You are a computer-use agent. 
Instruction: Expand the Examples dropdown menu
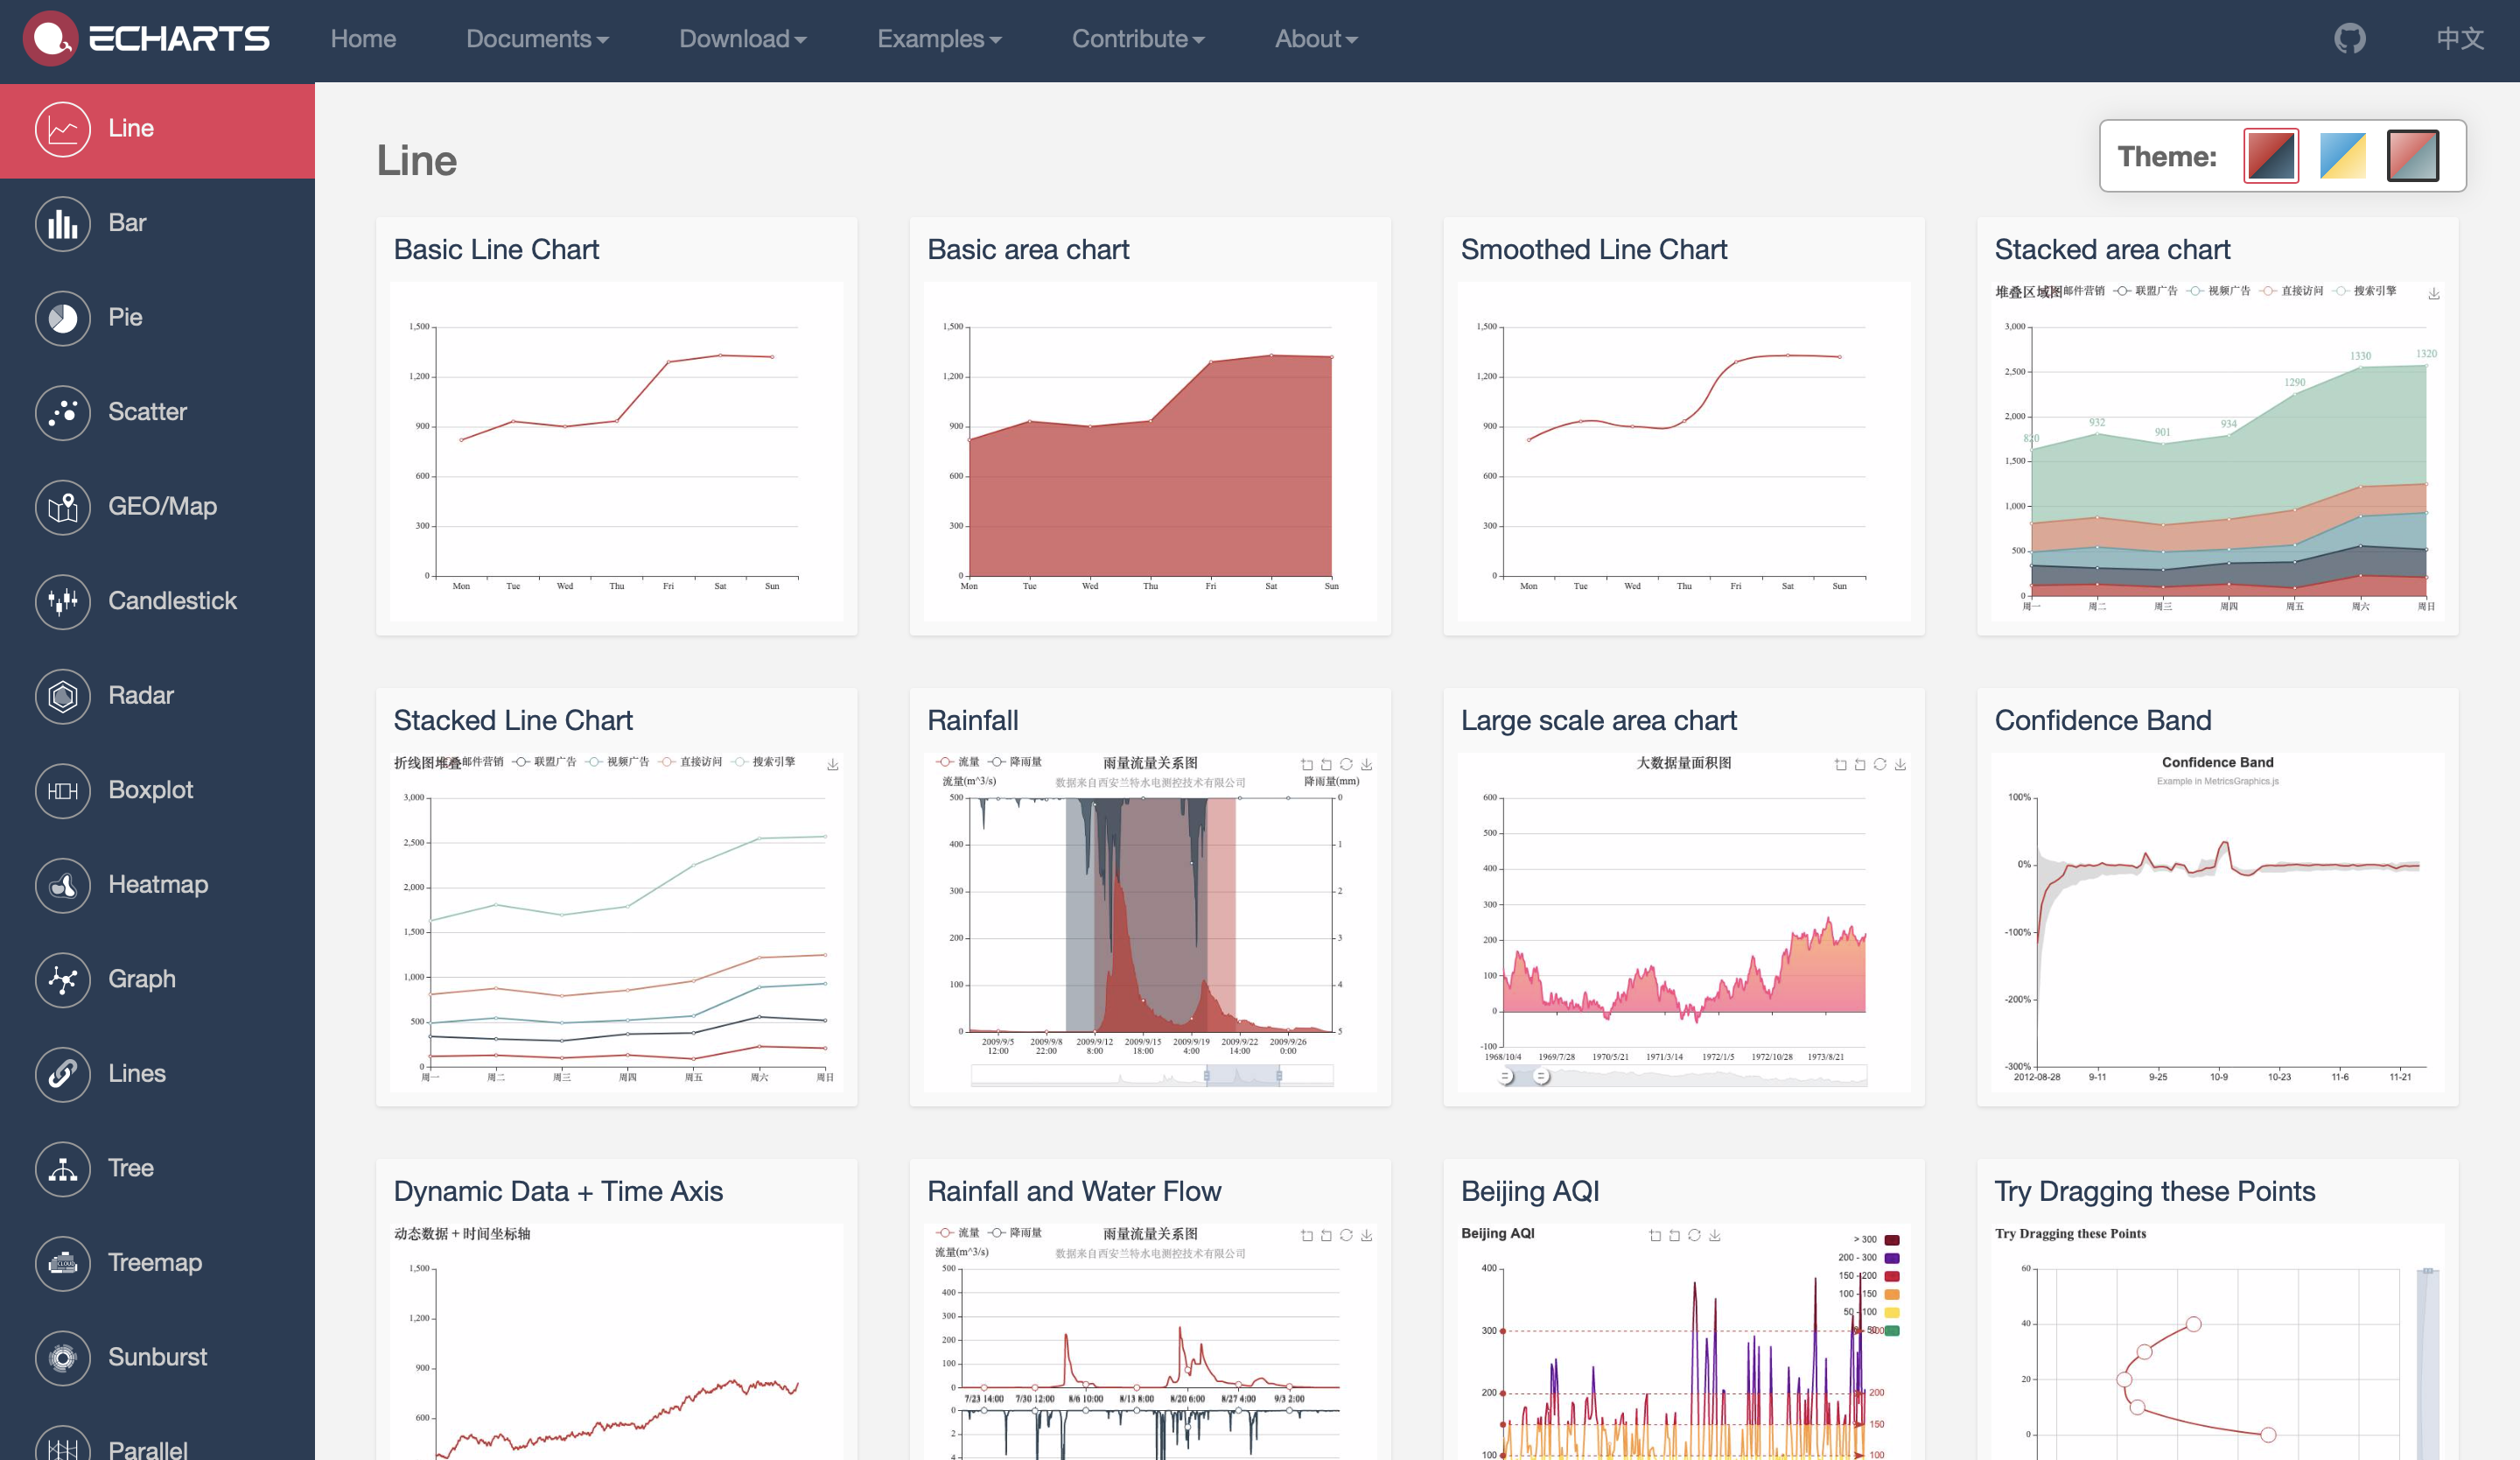pyautogui.click(x=938, y=39)
